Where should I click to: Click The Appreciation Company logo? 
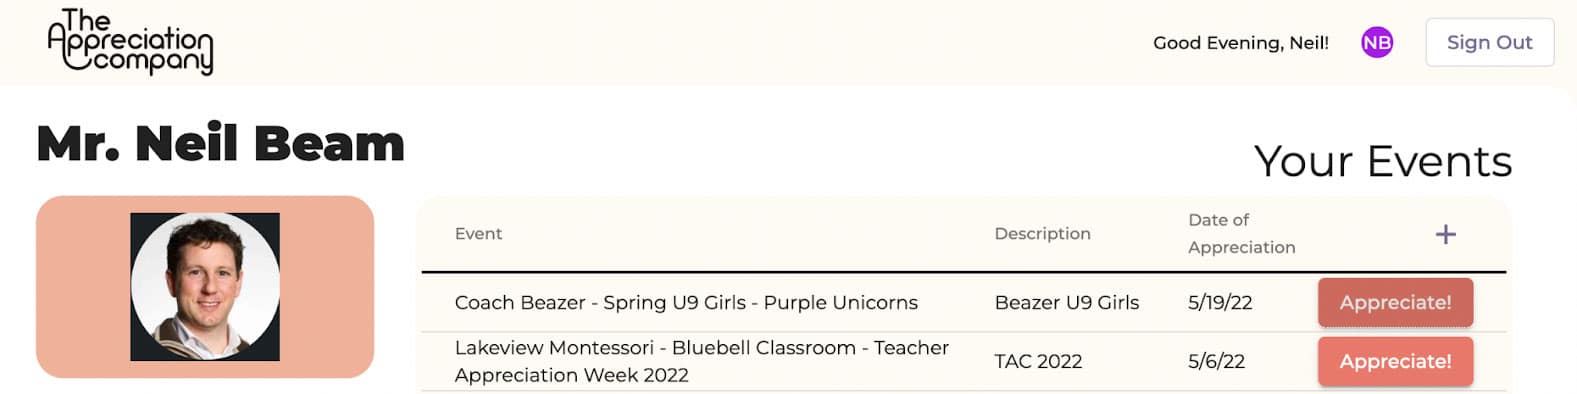(x=130, y=42)
